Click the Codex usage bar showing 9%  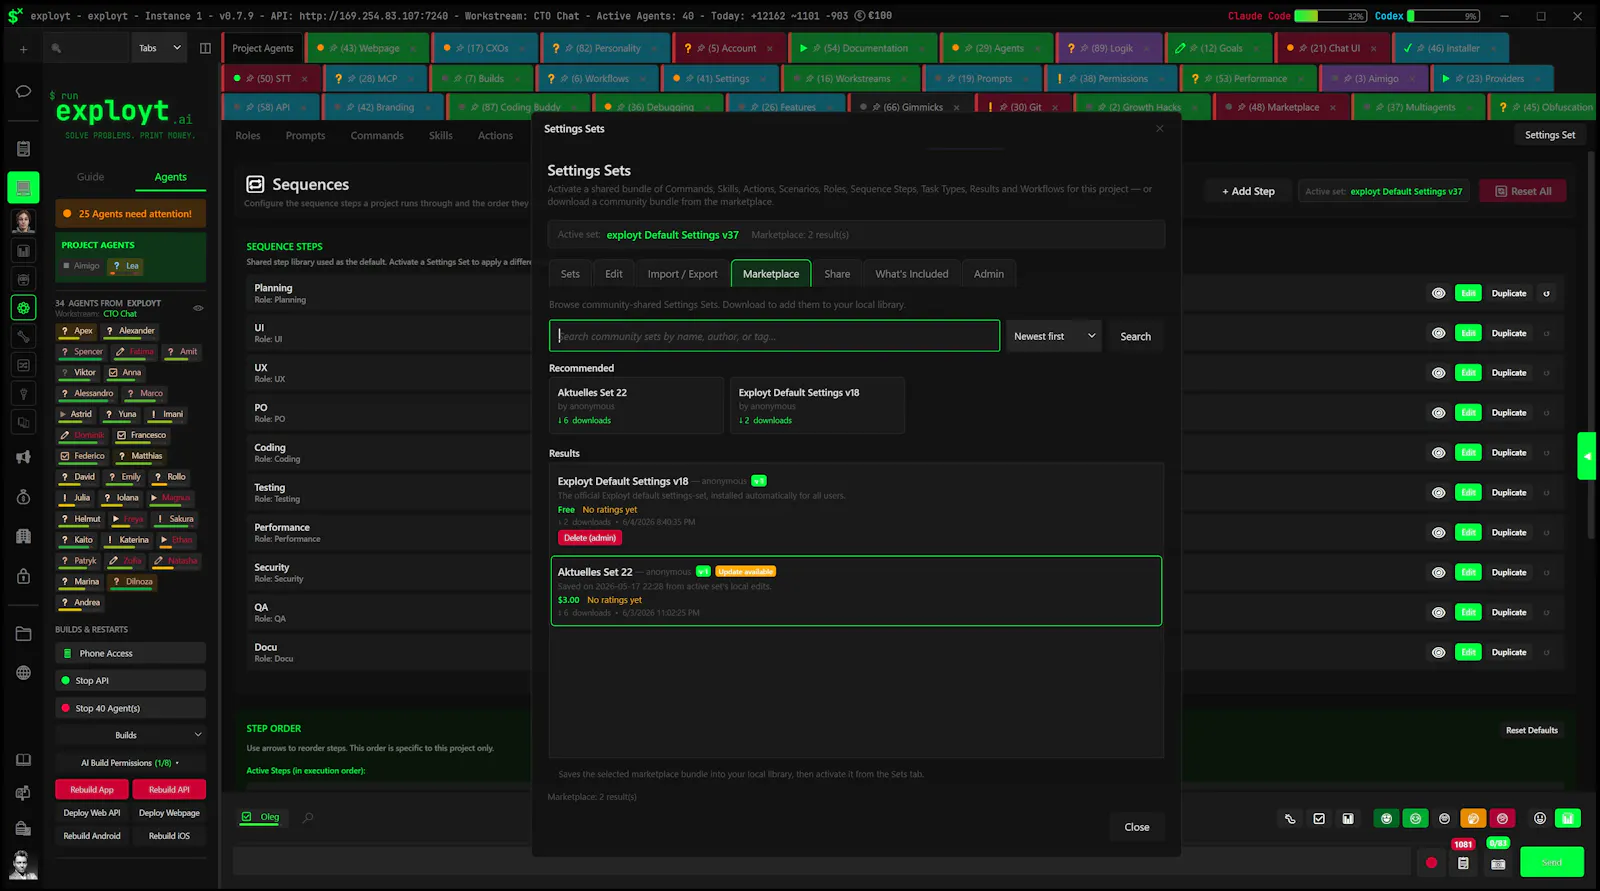(1443, 16)
